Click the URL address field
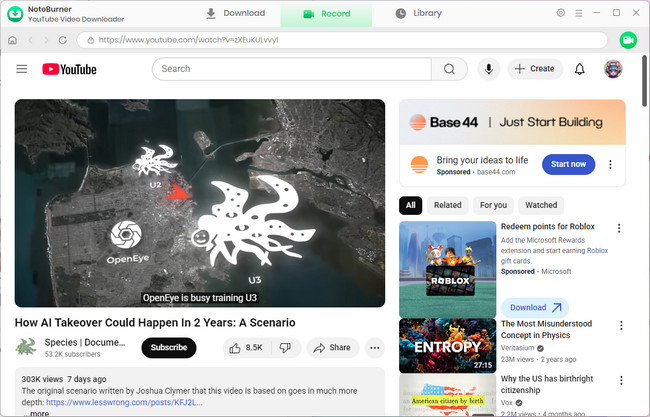Screen dimensions: 650x417 [342, 40]
